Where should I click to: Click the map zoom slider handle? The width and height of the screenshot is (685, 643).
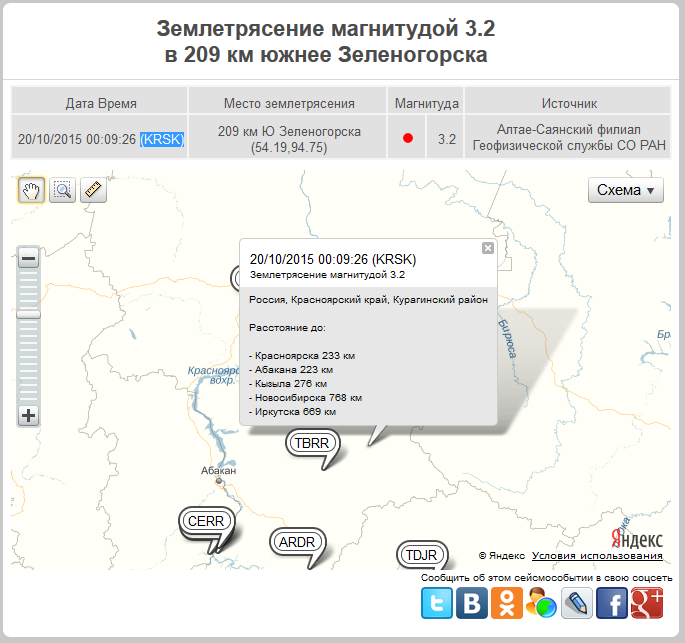pos(29,314)
